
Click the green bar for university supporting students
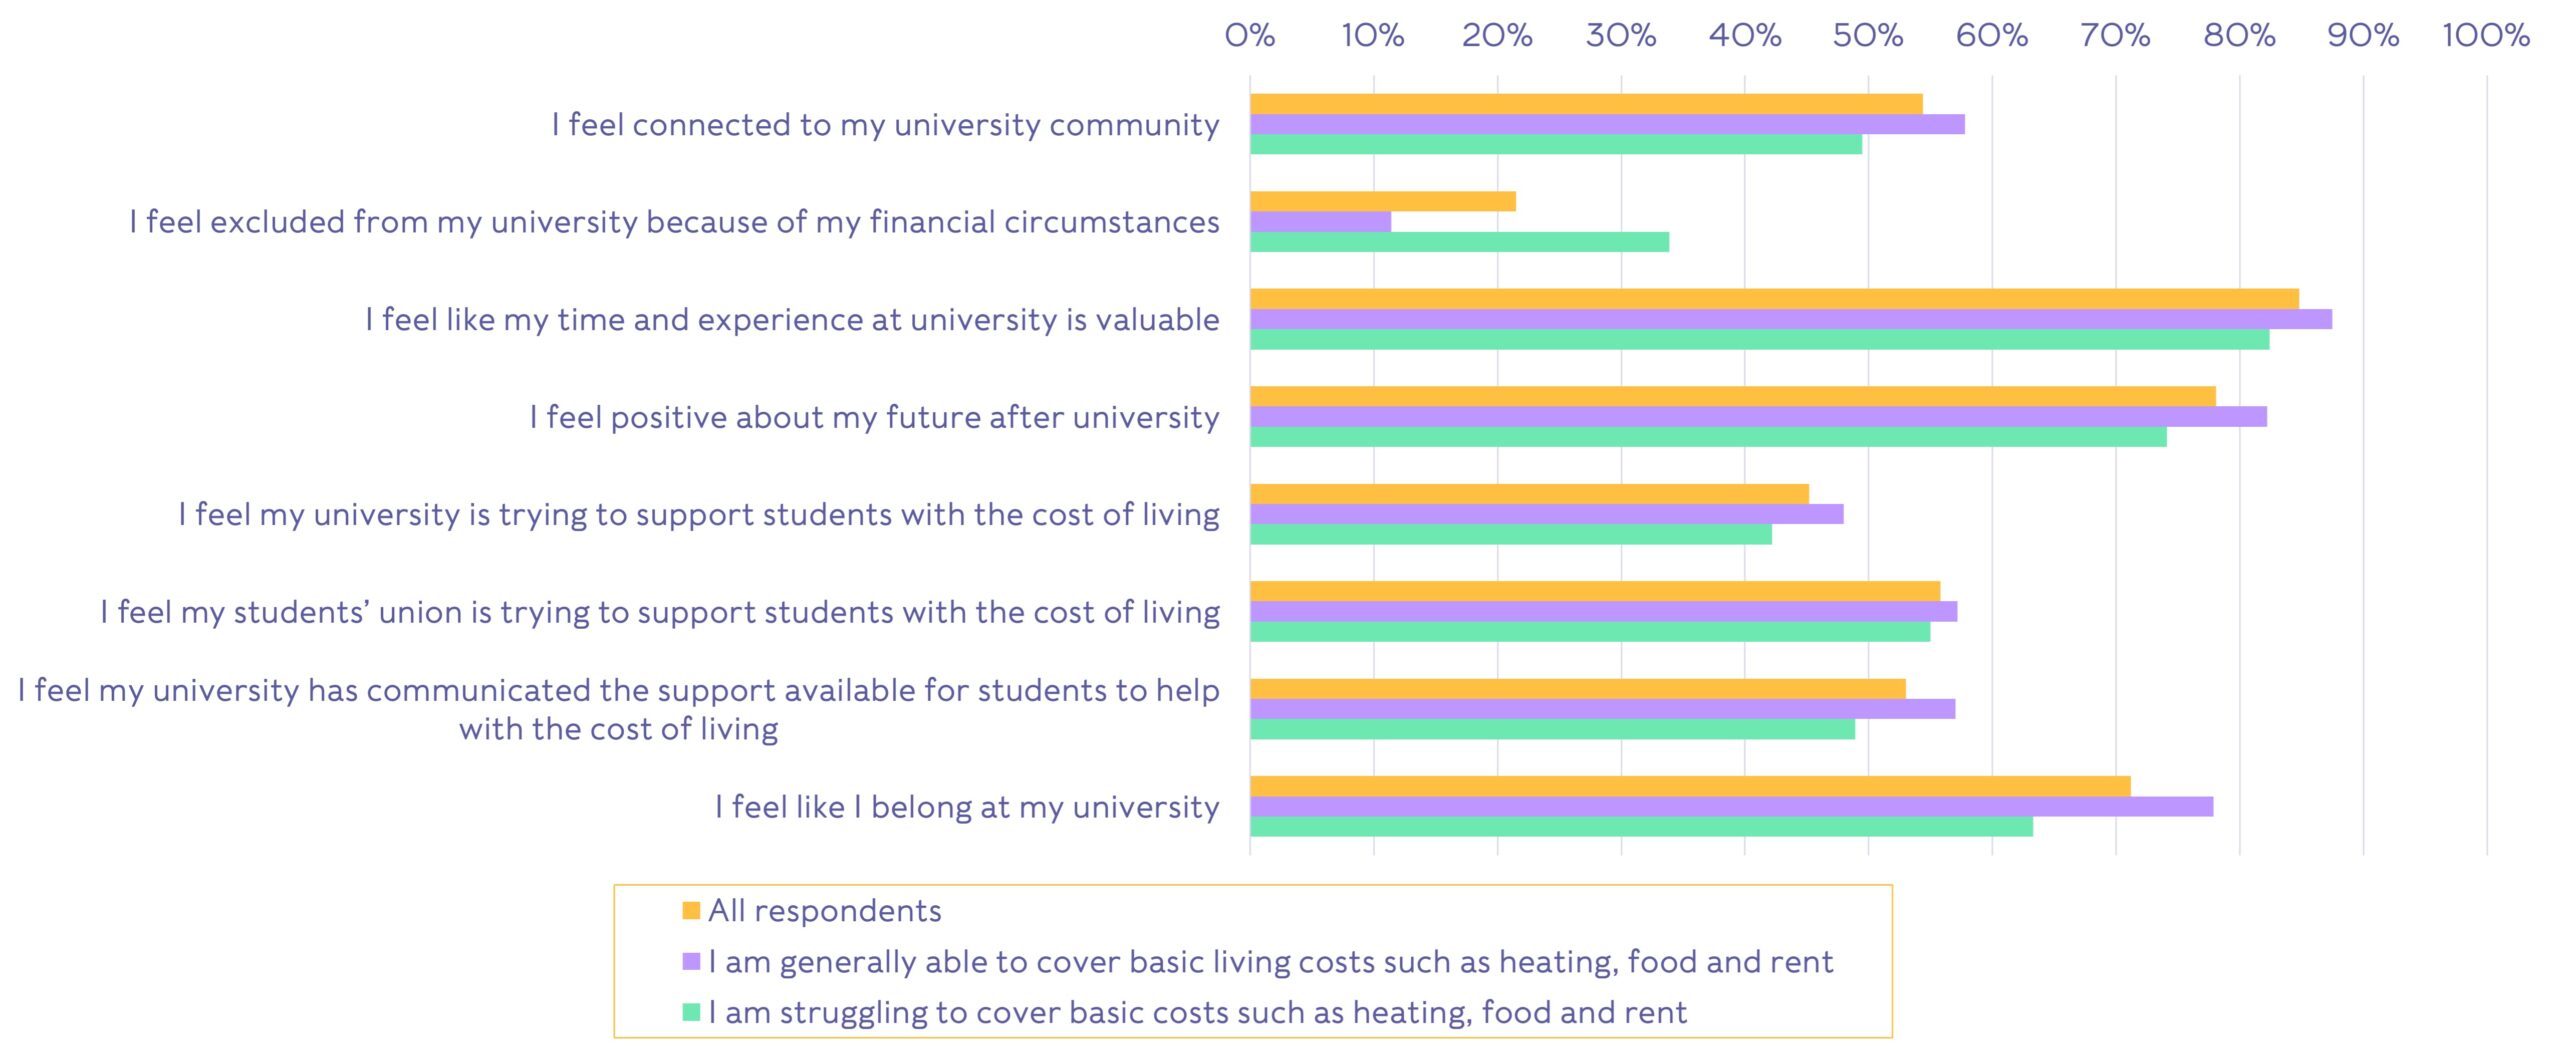[1510, 534]
